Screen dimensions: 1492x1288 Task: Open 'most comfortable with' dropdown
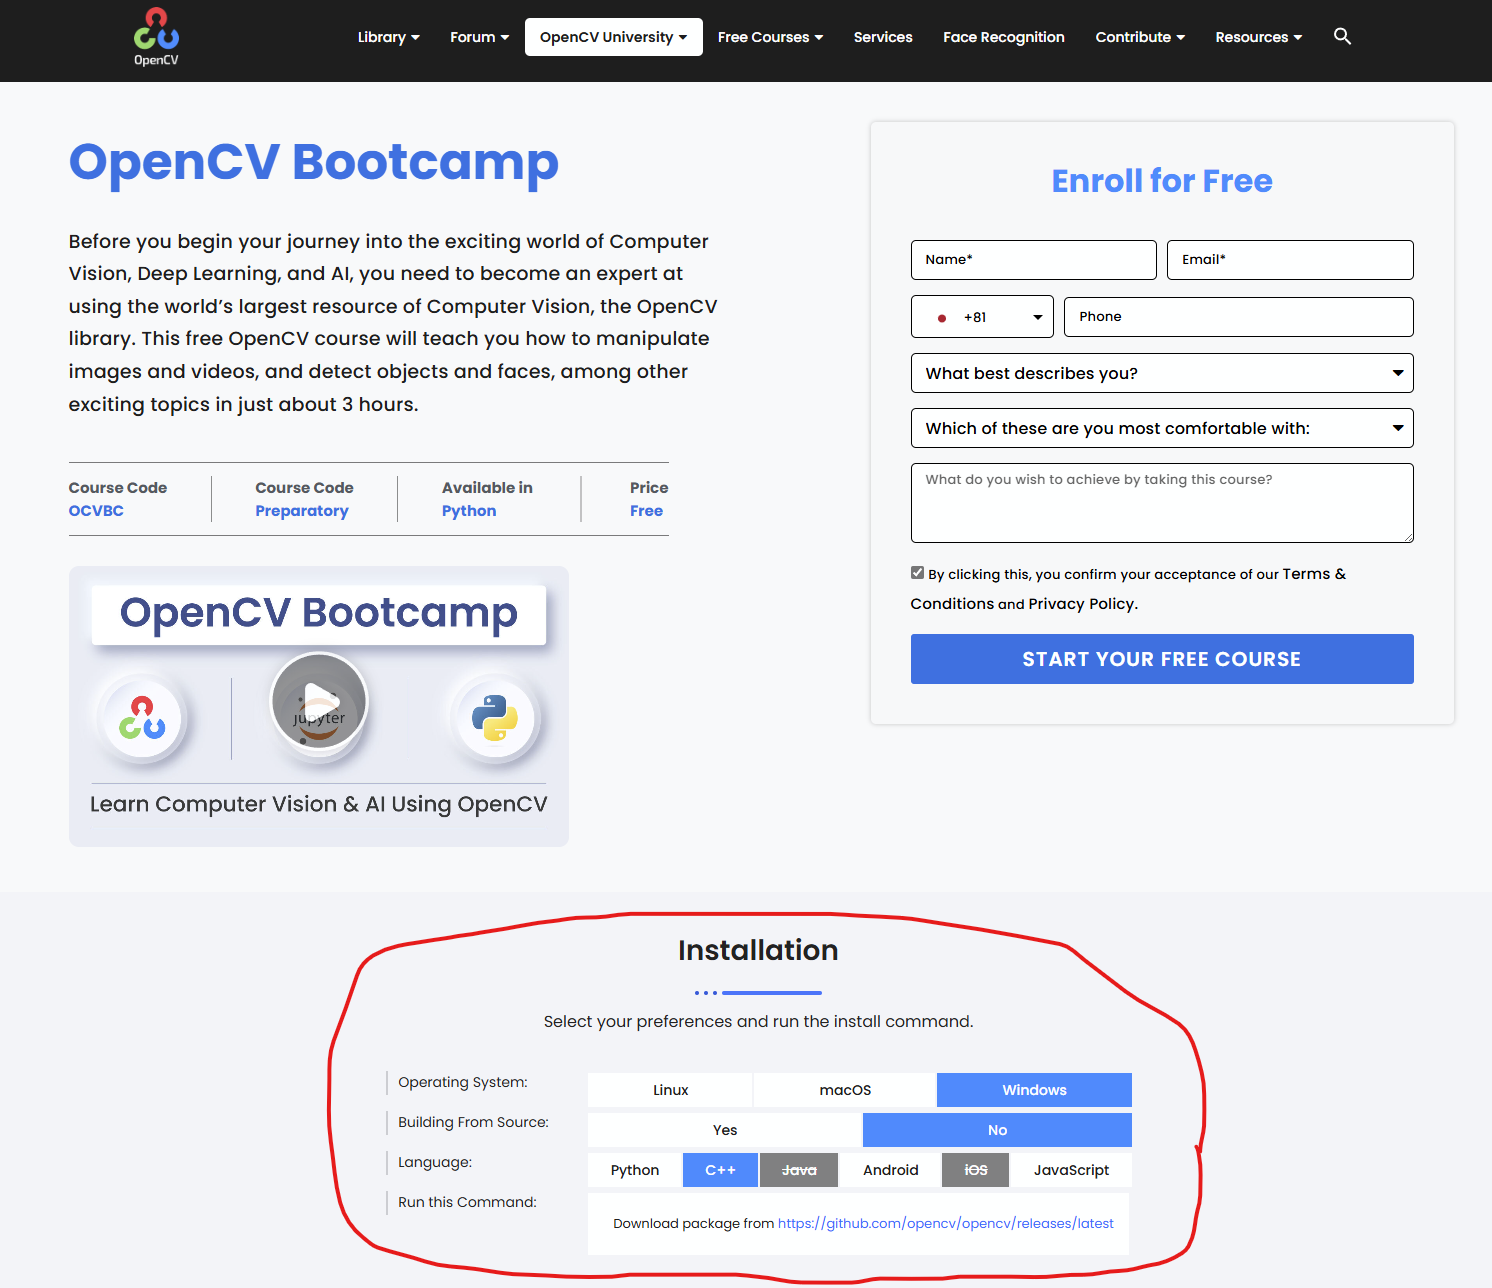(1162, 428)
